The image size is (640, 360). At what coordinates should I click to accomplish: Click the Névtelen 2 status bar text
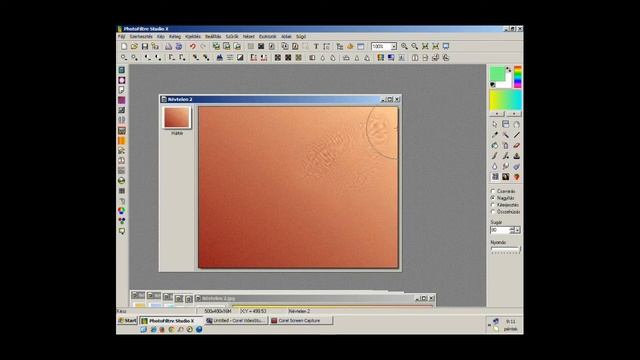click(299, 311)
